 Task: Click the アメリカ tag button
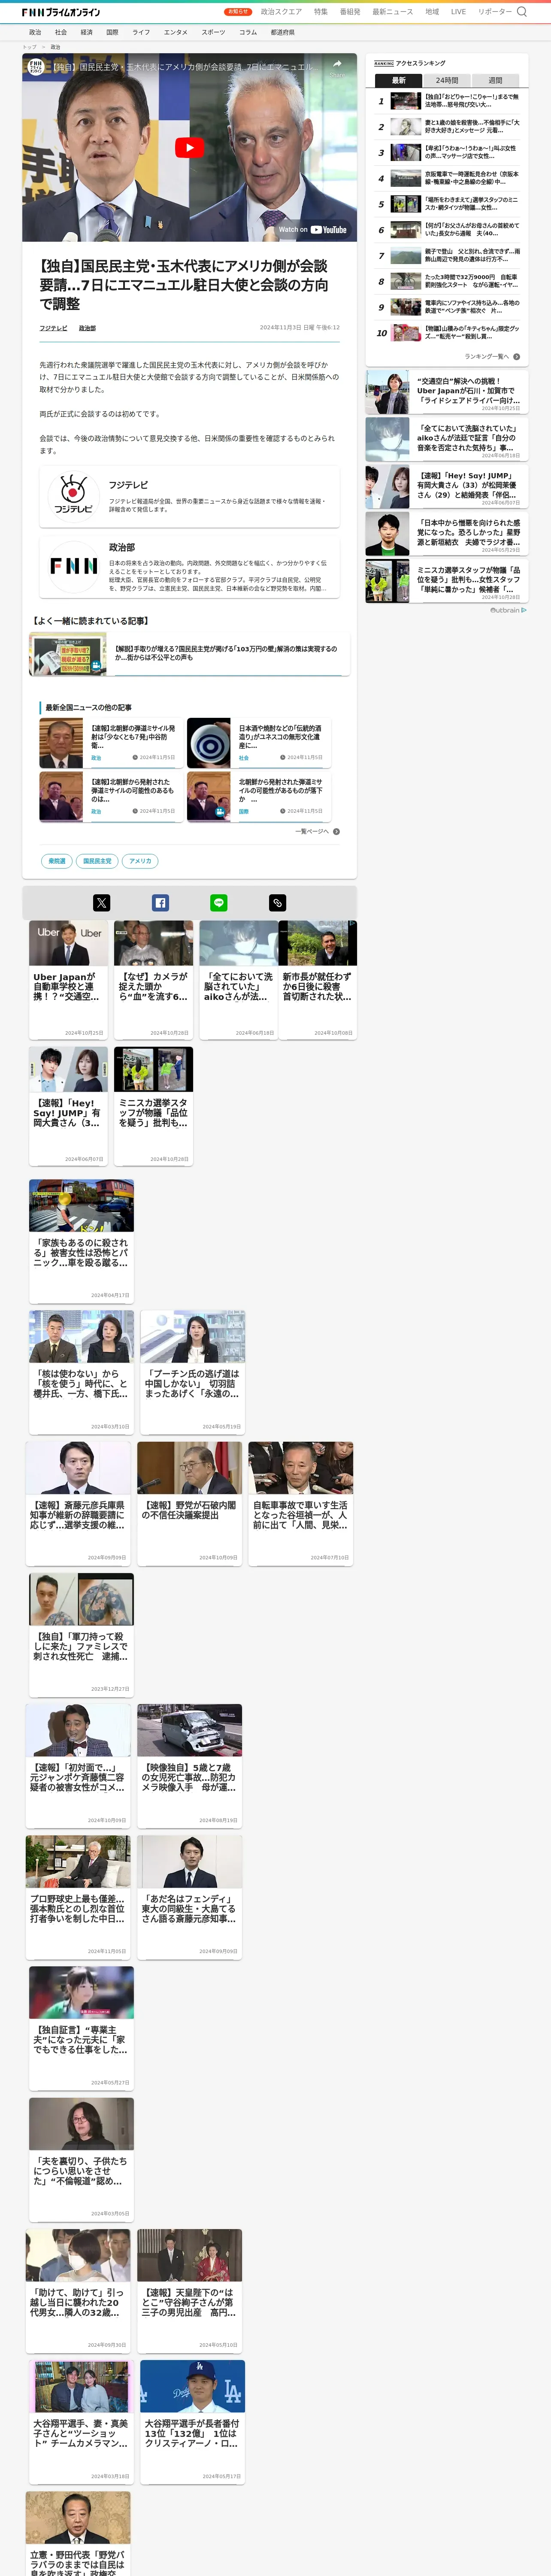click(140, 861)
